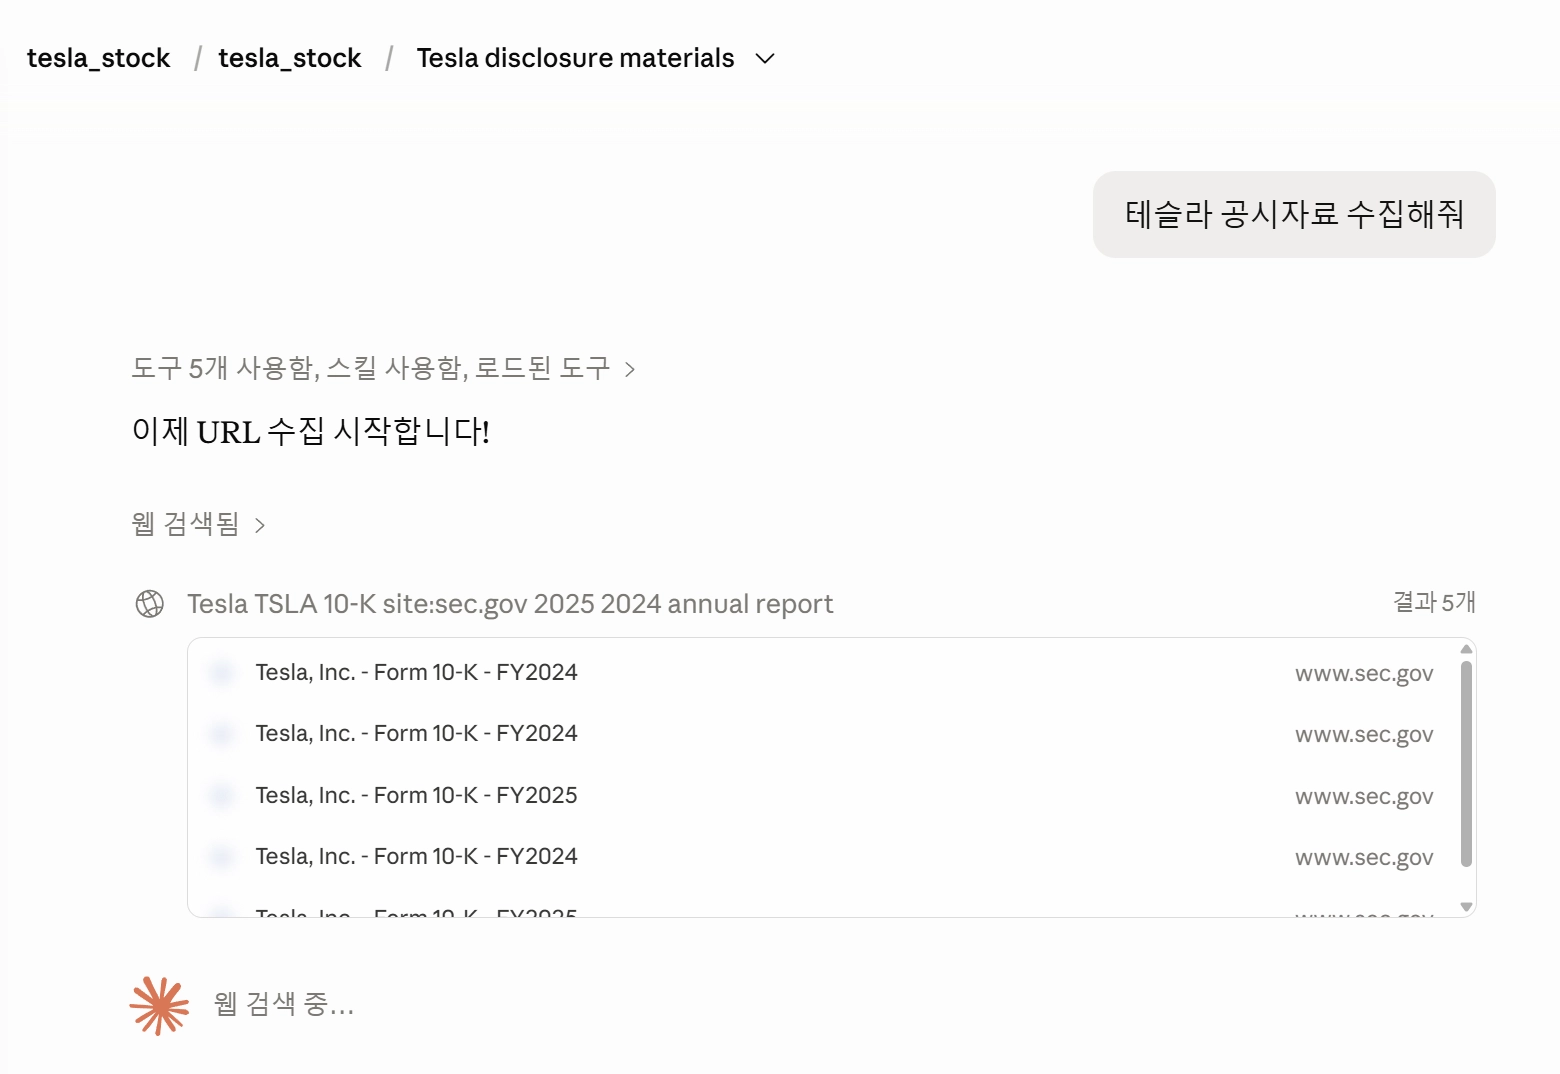Viewport: 1560px width, 1074px height.
Task: Click the orange Claude spinner icon
Action: click(x=159, y=1005)
